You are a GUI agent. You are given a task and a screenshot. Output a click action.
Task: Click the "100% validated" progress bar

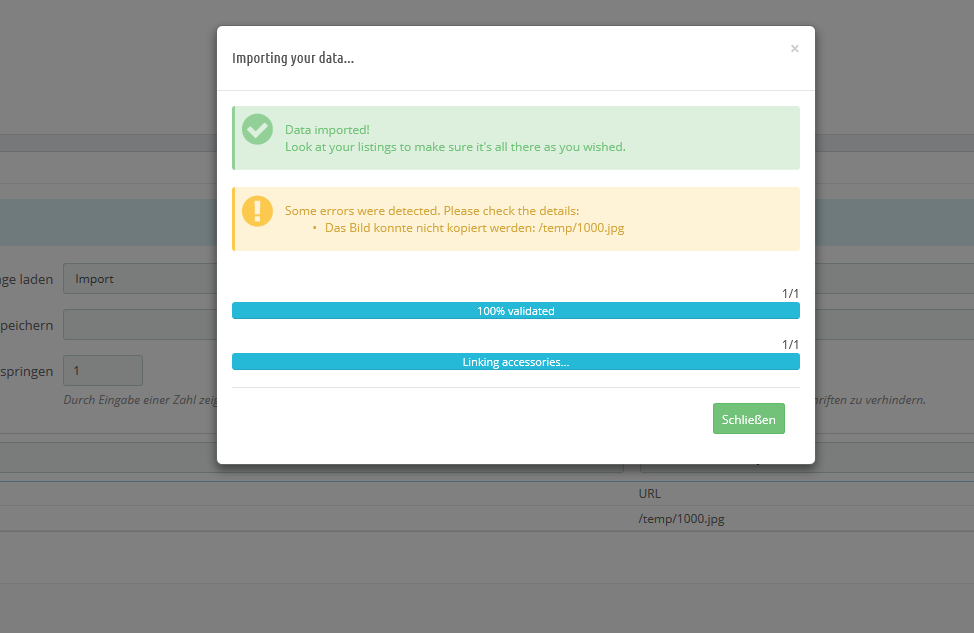click(x=515, y=311)
